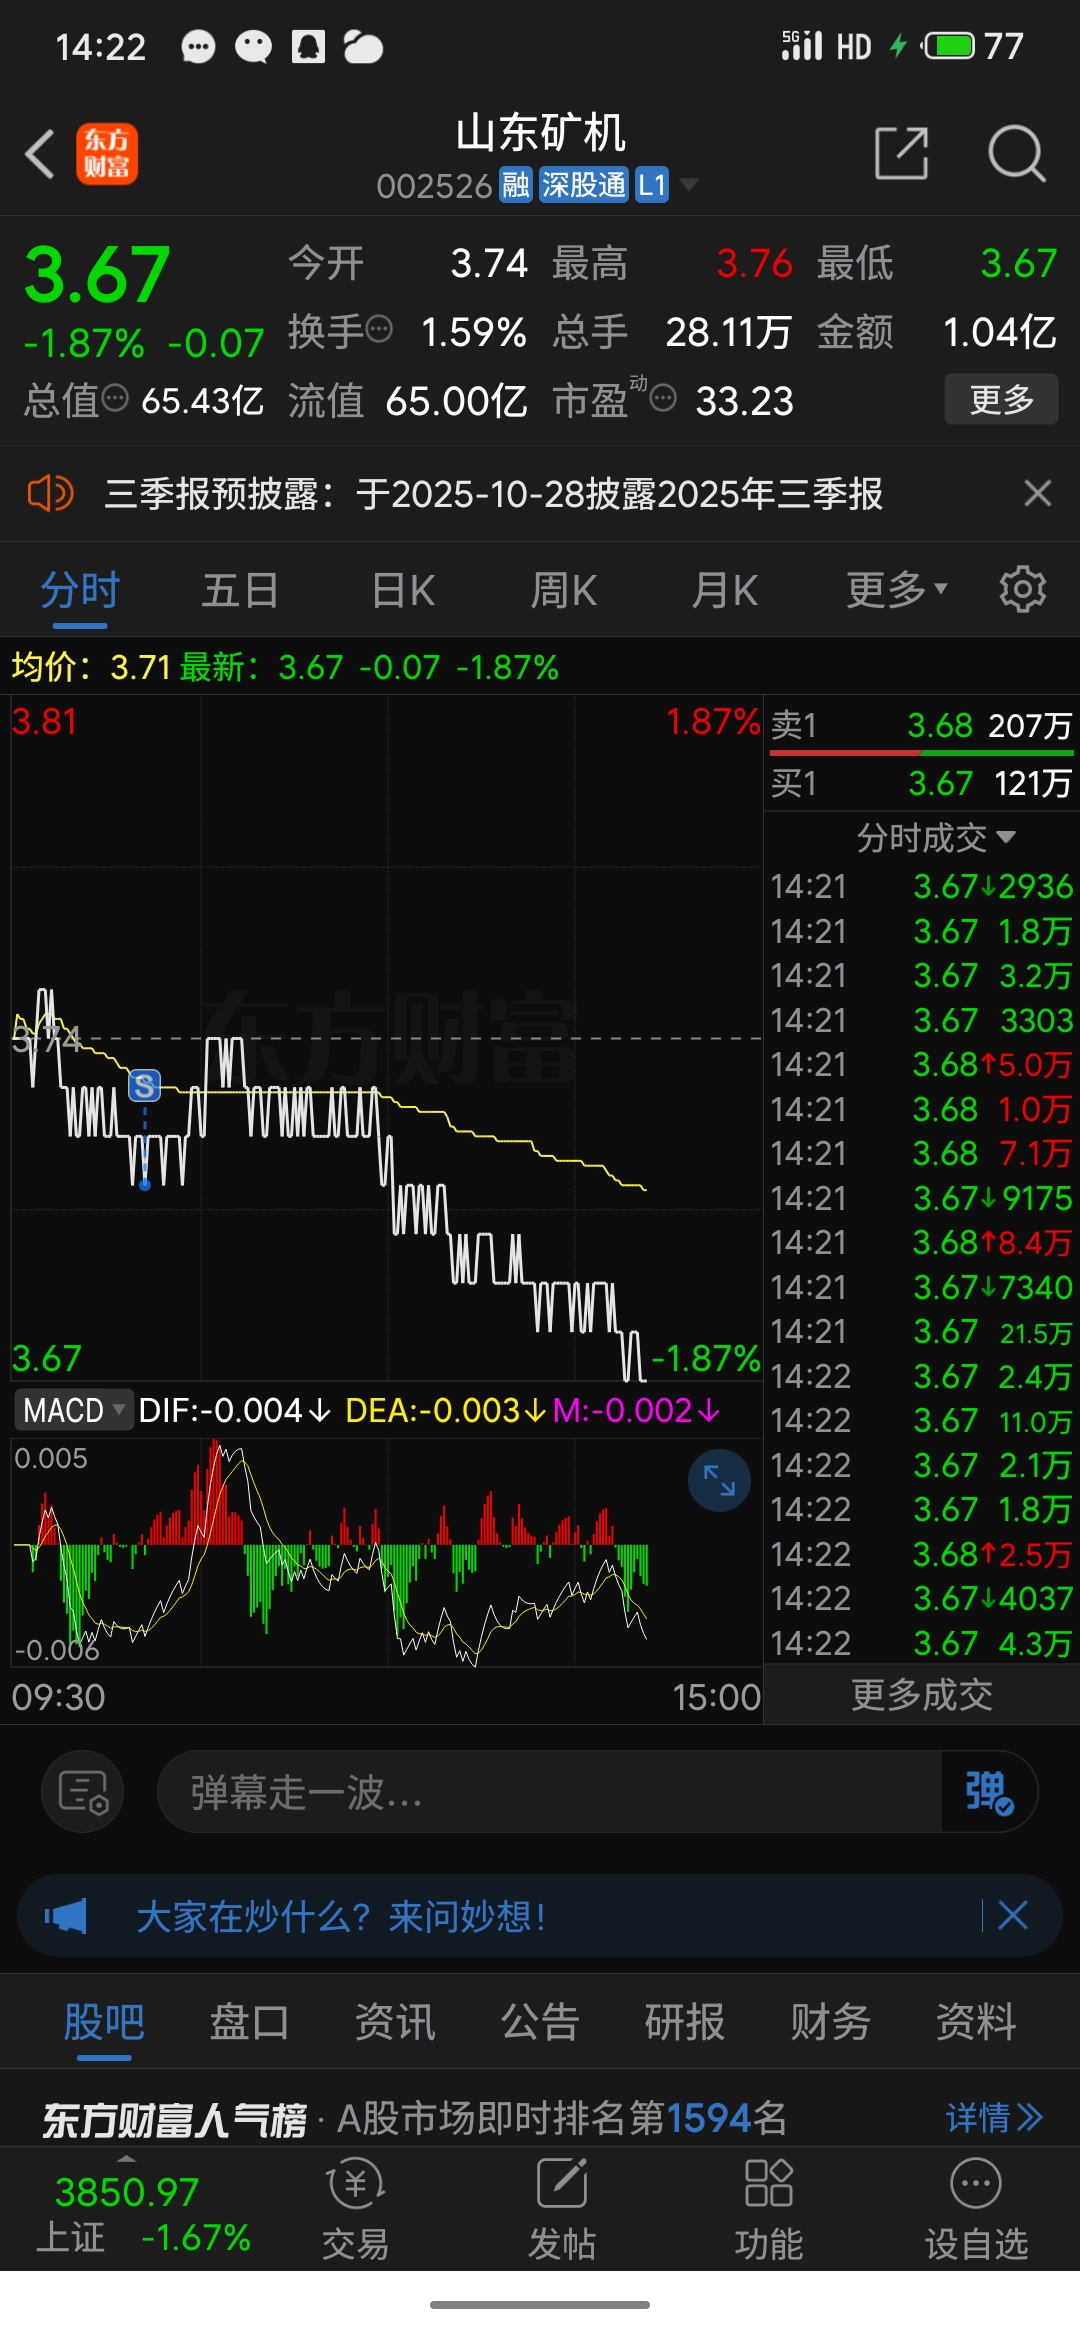
Task: Open the MACD indicator dropdown
Action: pos(73,1410)
